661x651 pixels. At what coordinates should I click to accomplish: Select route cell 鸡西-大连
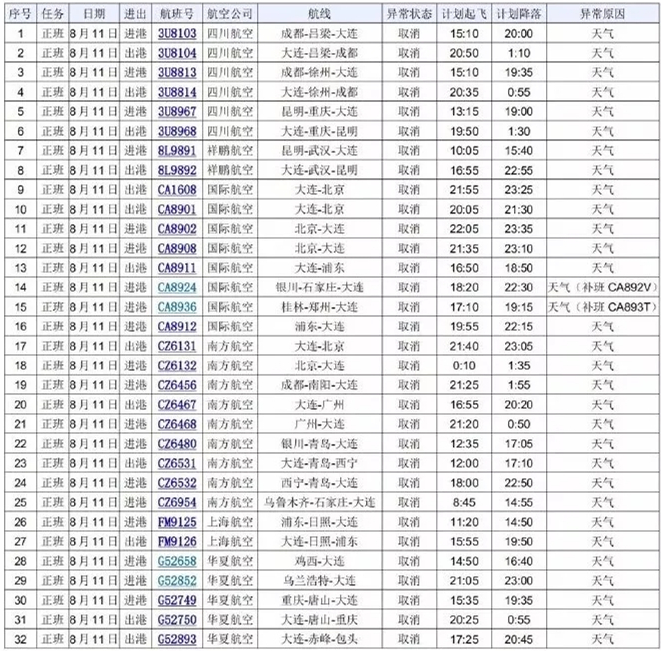320,561
